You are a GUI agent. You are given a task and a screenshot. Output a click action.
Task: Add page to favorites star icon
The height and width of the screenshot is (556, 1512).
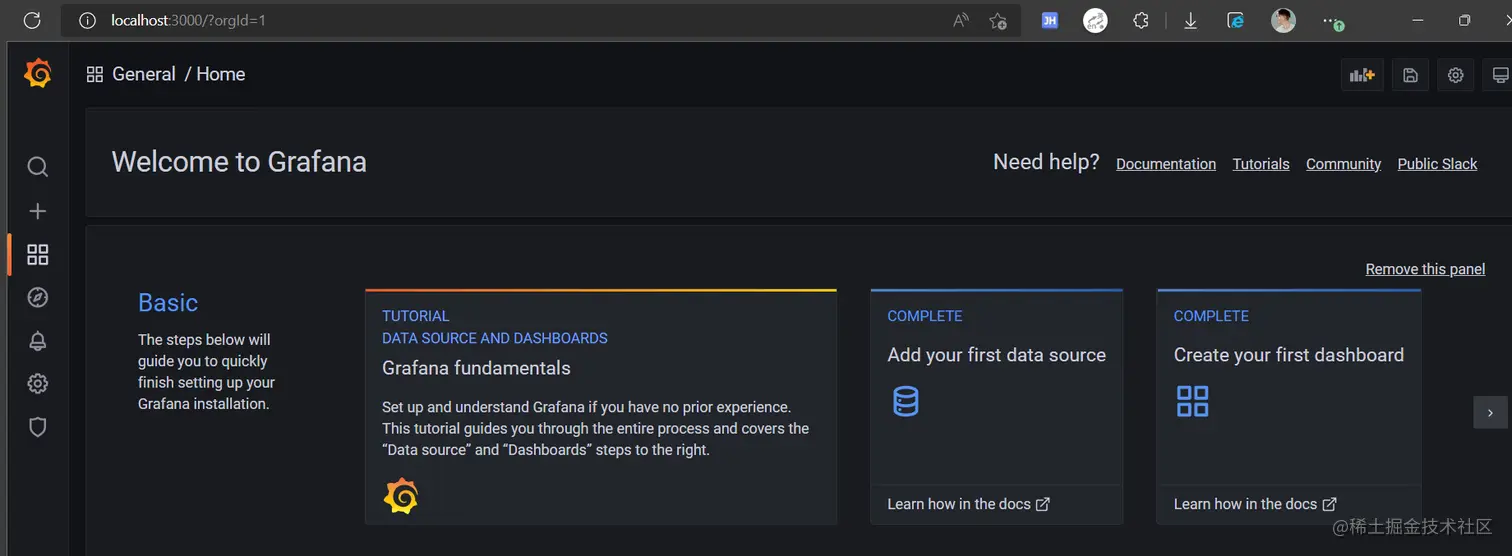997,20
